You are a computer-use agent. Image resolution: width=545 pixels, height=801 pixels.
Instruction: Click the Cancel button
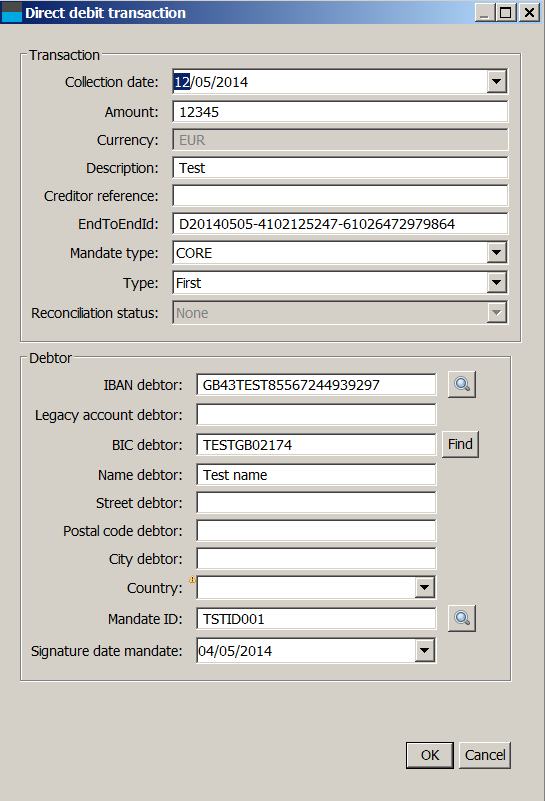click(x=485, y=755)
